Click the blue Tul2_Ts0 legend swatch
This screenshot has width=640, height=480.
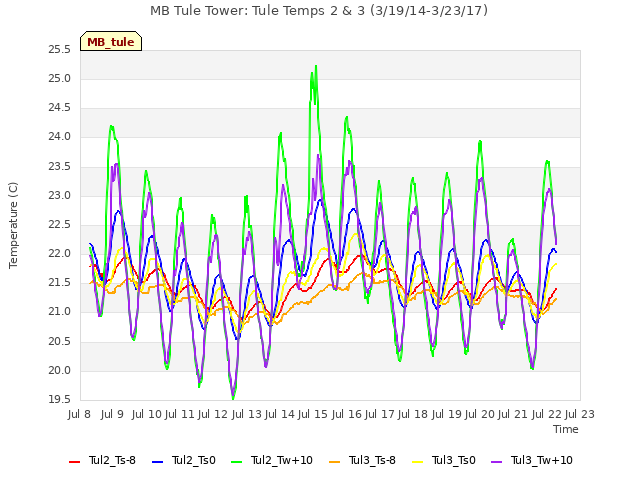click(158, 462)
